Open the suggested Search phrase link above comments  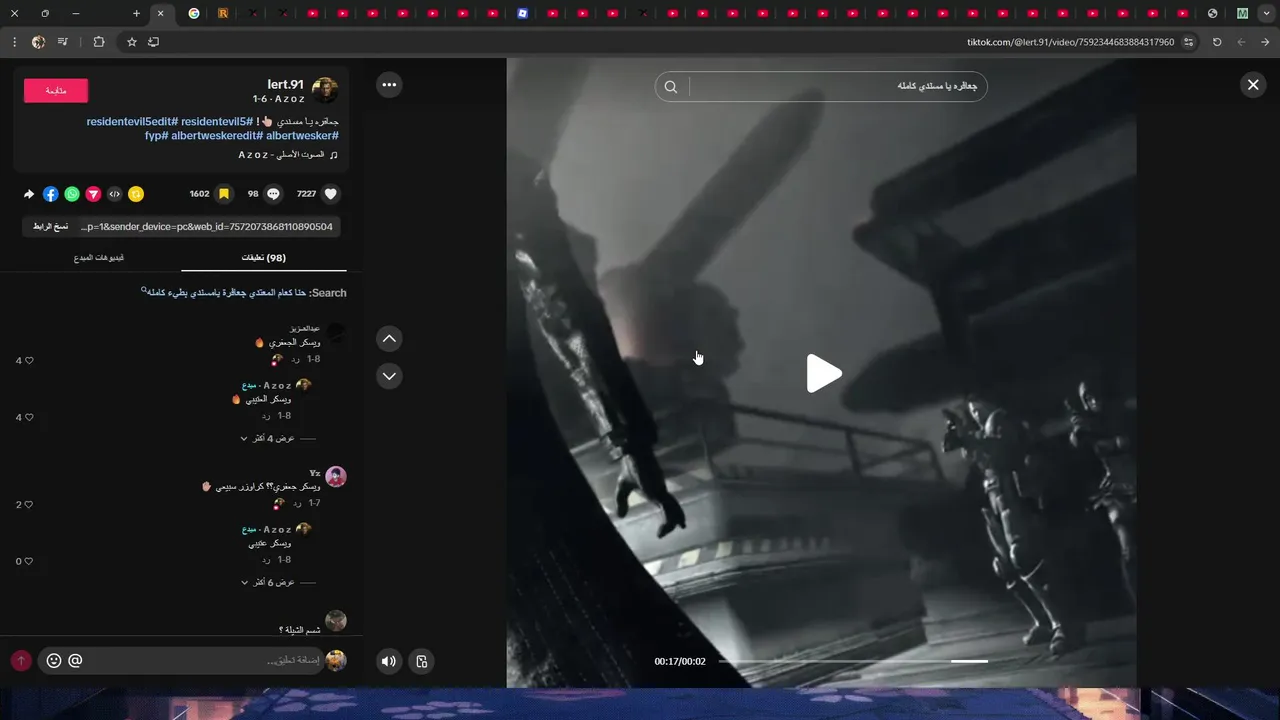[226, 293]
